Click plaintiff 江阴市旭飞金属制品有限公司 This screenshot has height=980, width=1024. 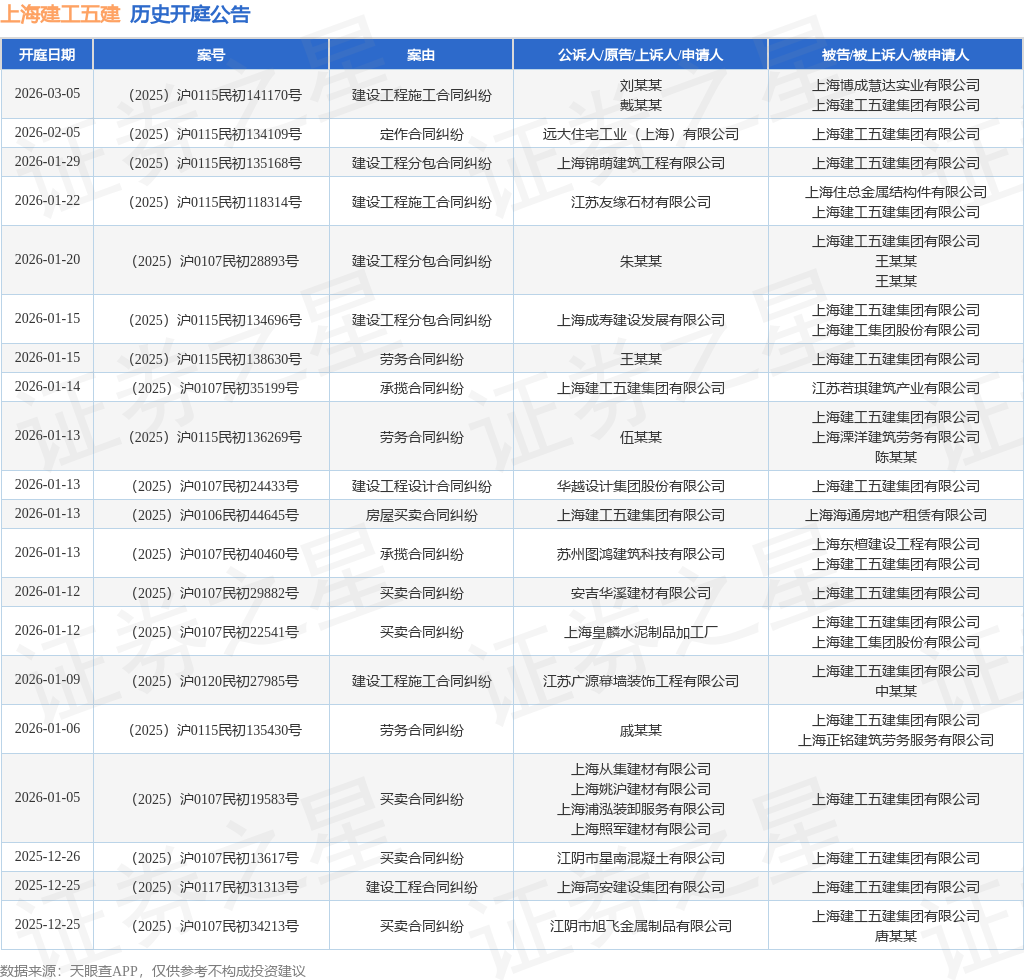point(641,926)
